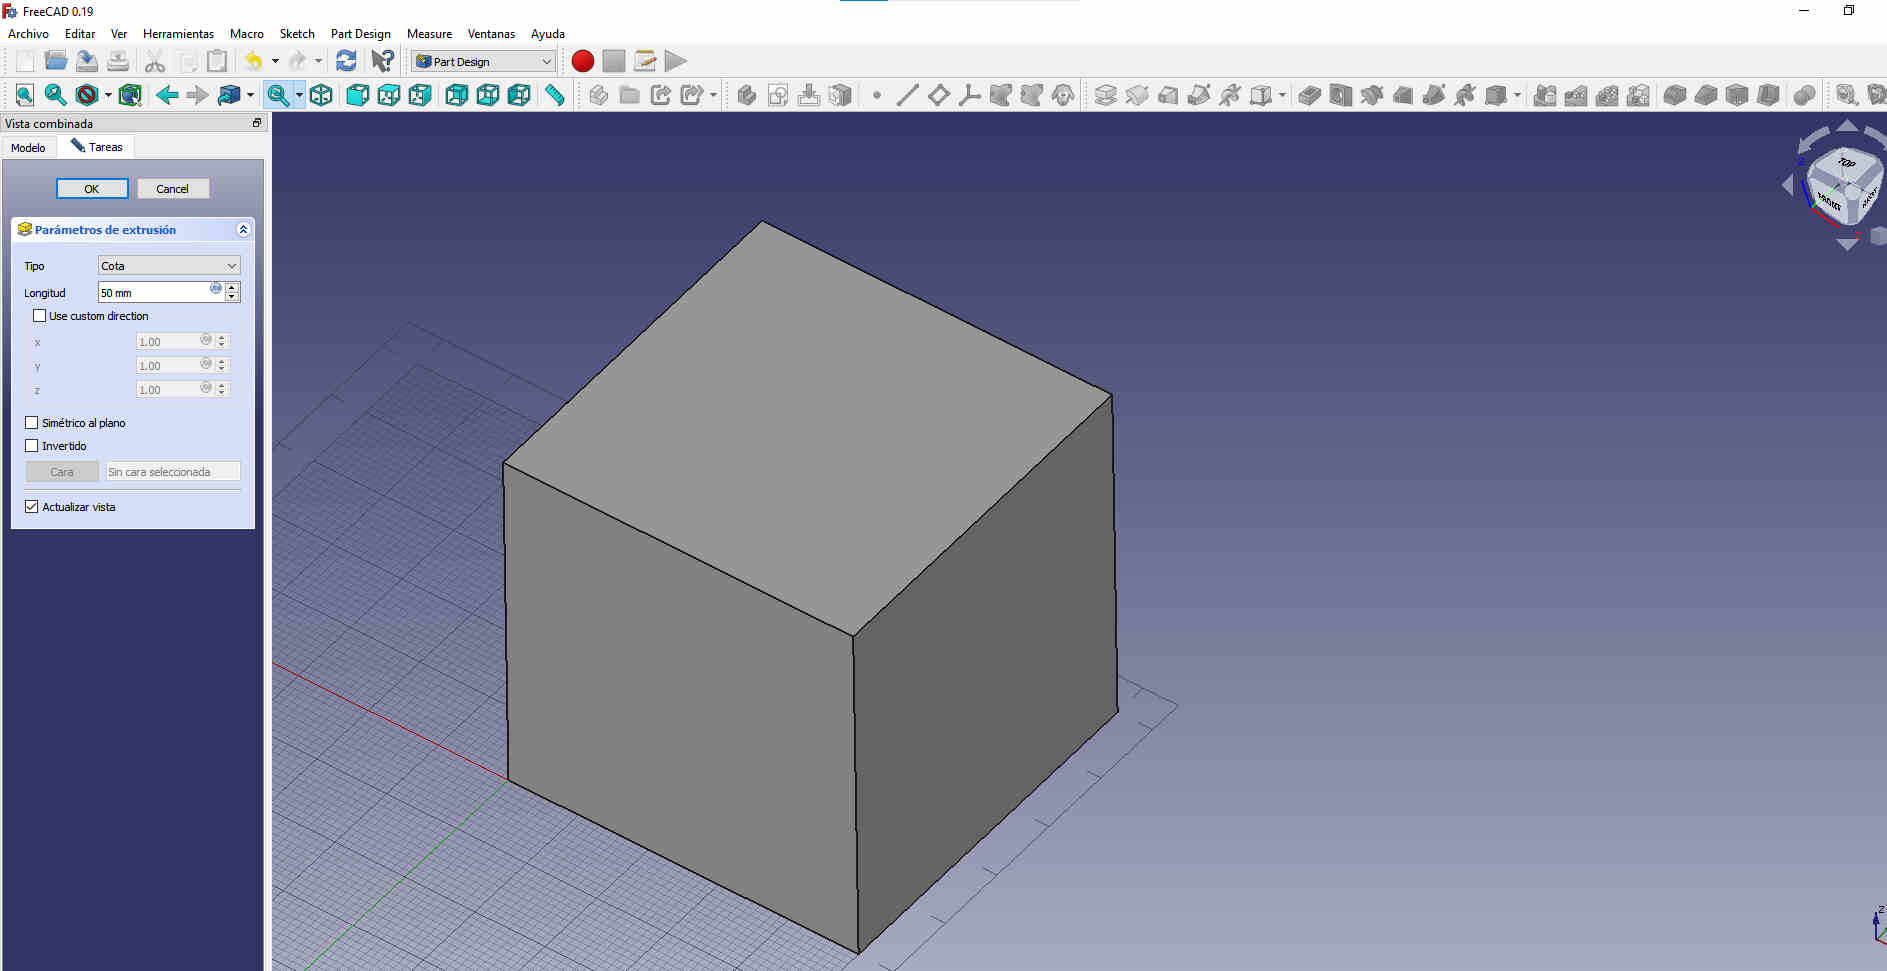The width and height of the screenshot is (1887, 971).
Task: Expand additive primitives dropdown arrow
Action: 1282,95
